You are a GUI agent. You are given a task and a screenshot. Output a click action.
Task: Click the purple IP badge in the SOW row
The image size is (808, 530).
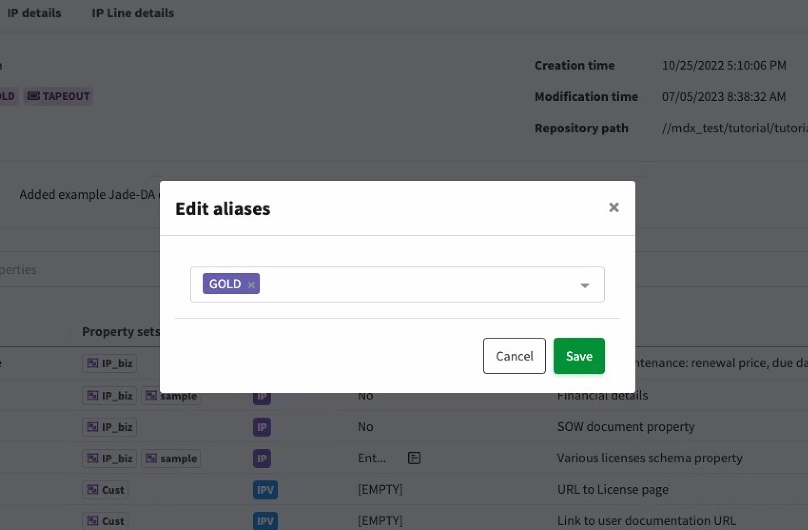[x=262, y=427]
